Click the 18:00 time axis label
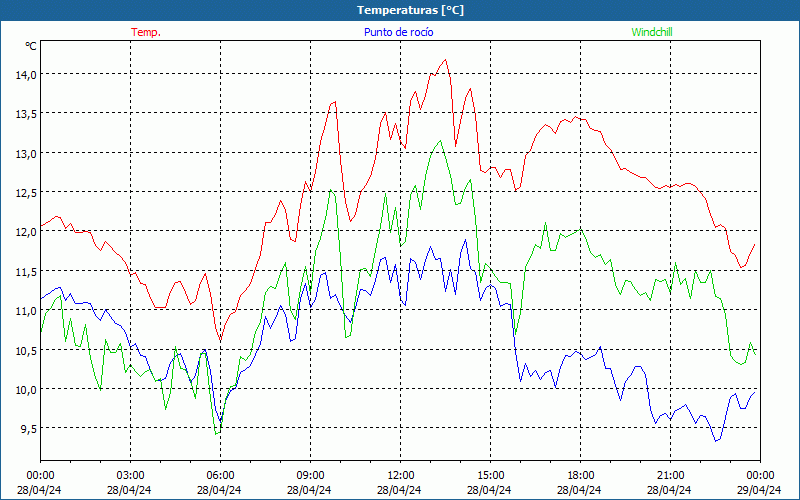Screen dimensions: 800x500 (x=581, y=476)
